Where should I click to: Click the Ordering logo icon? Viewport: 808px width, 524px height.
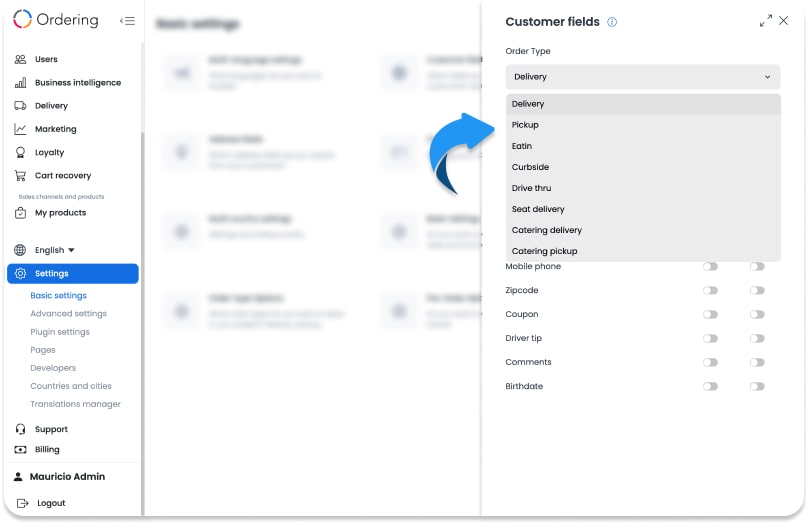pyautogui.click(x=22, y=19)
